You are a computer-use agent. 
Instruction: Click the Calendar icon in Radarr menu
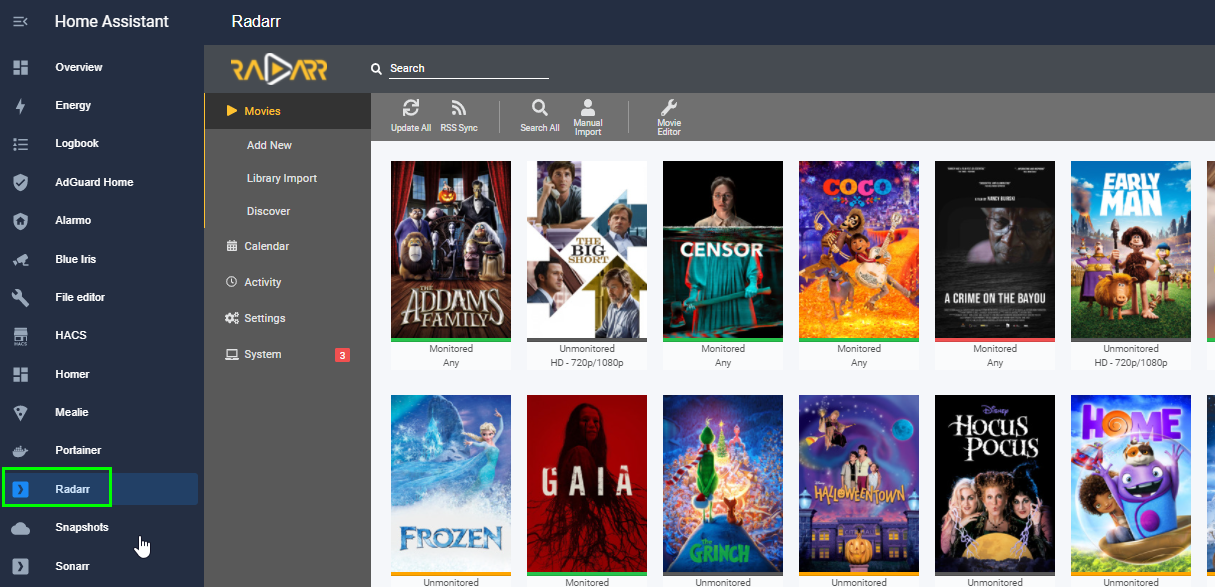[232, 246]
